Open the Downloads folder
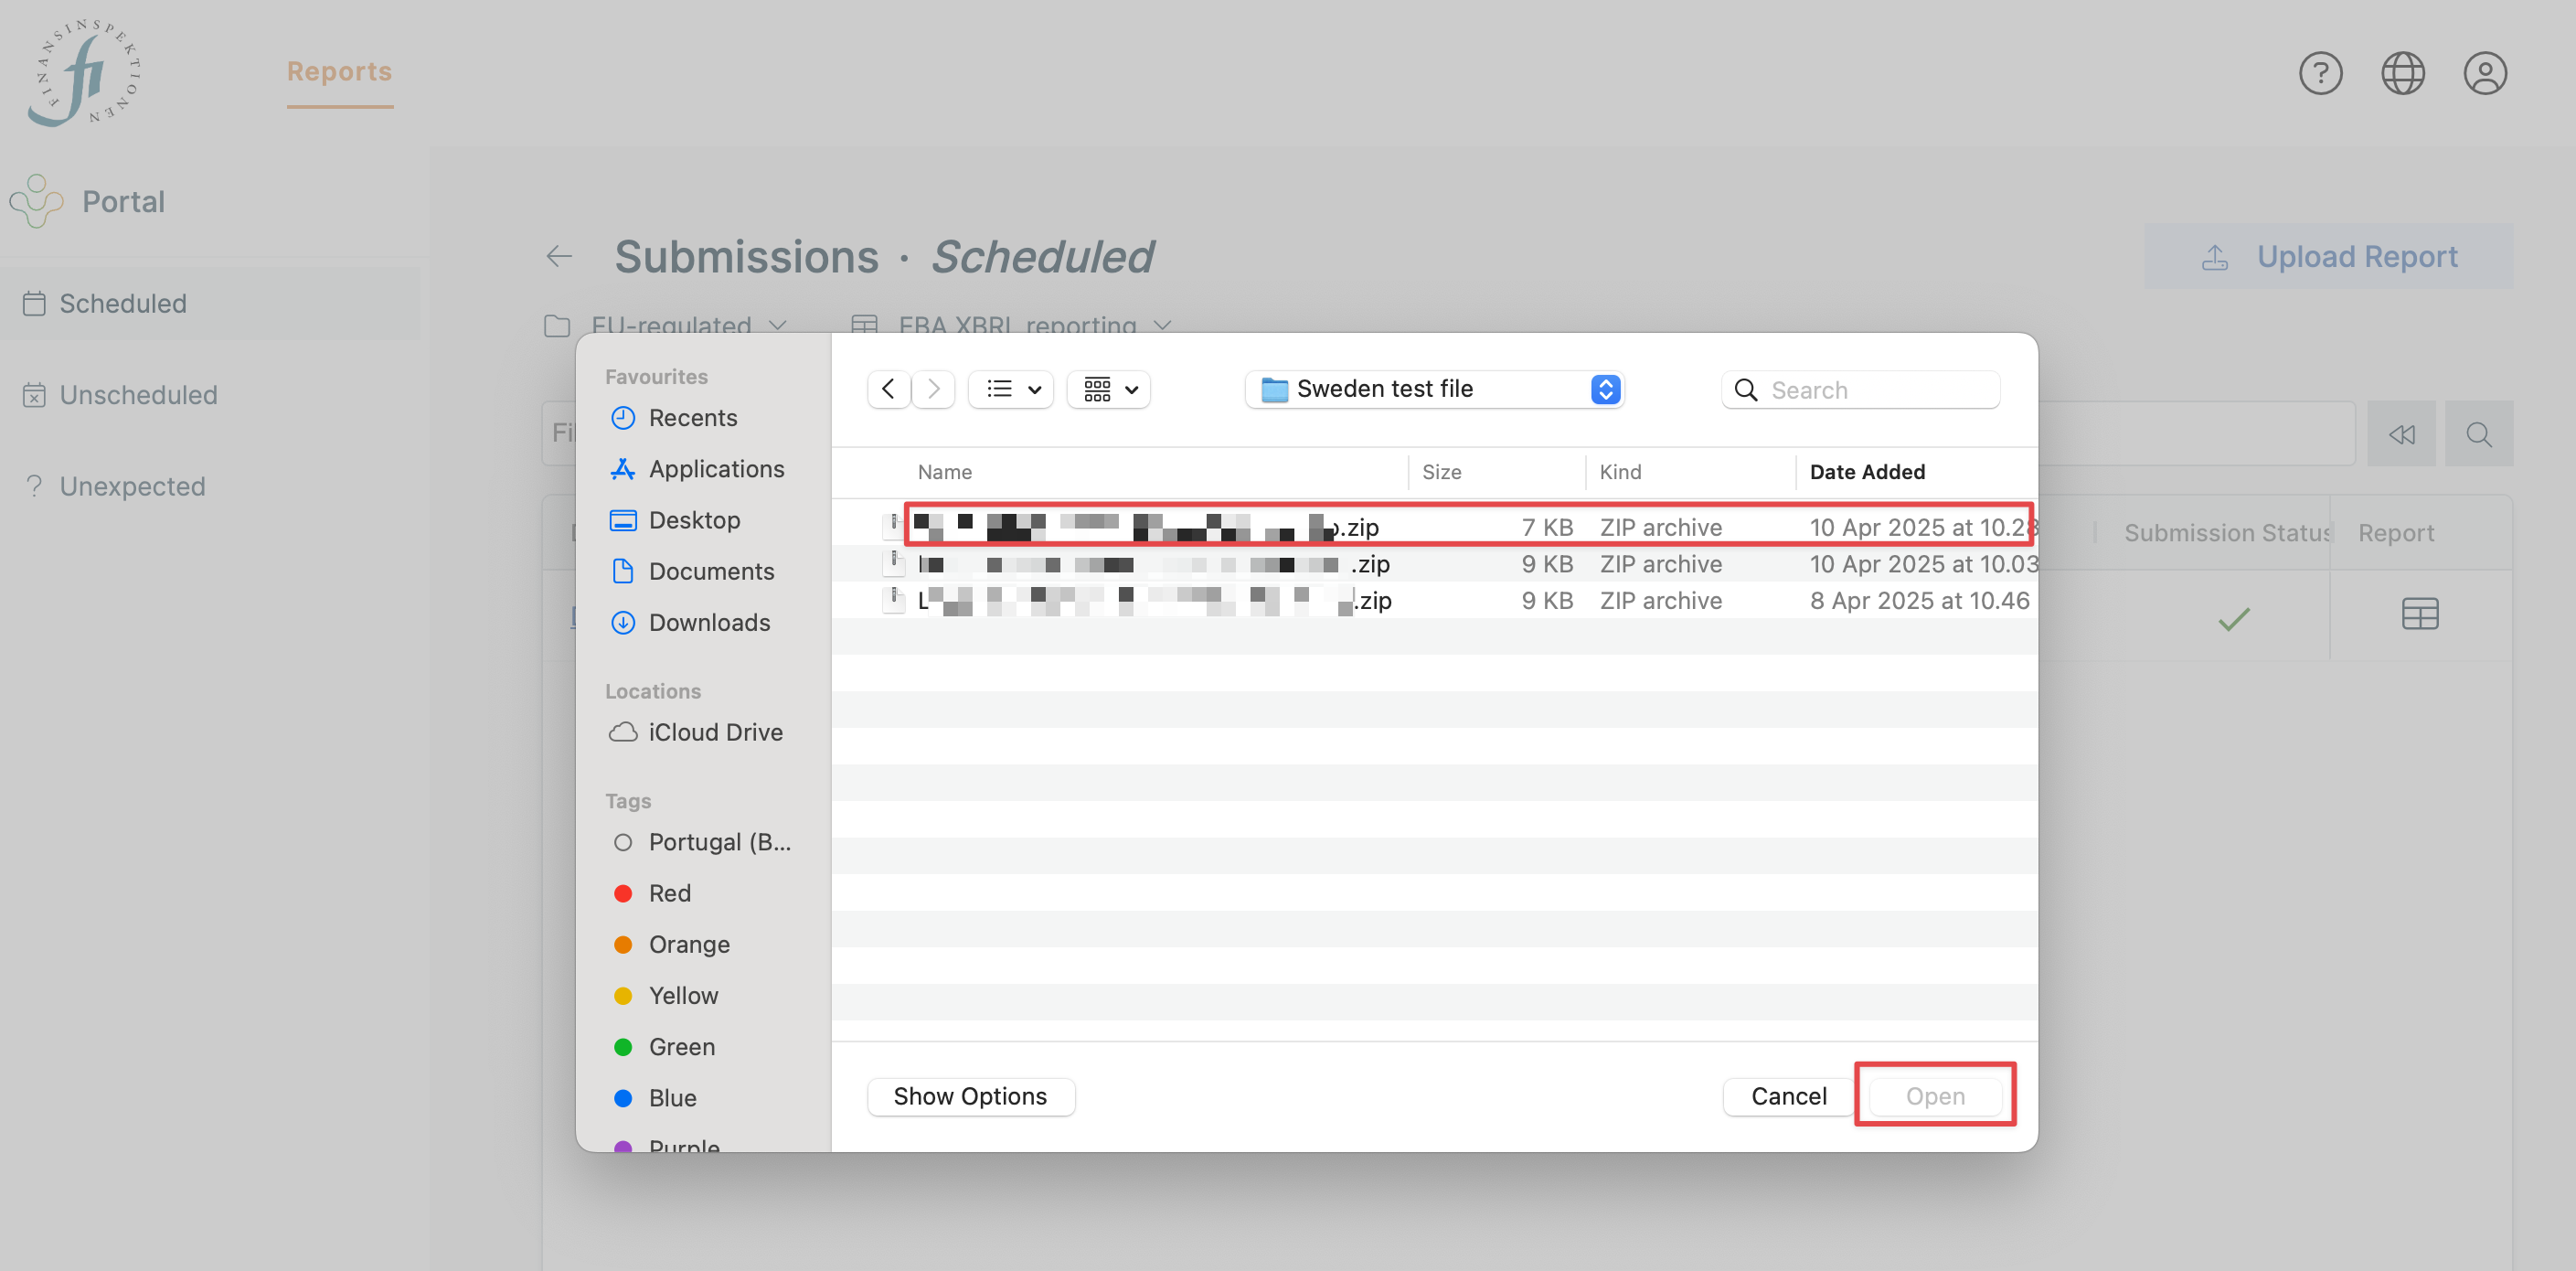 [x=709, y=621]
